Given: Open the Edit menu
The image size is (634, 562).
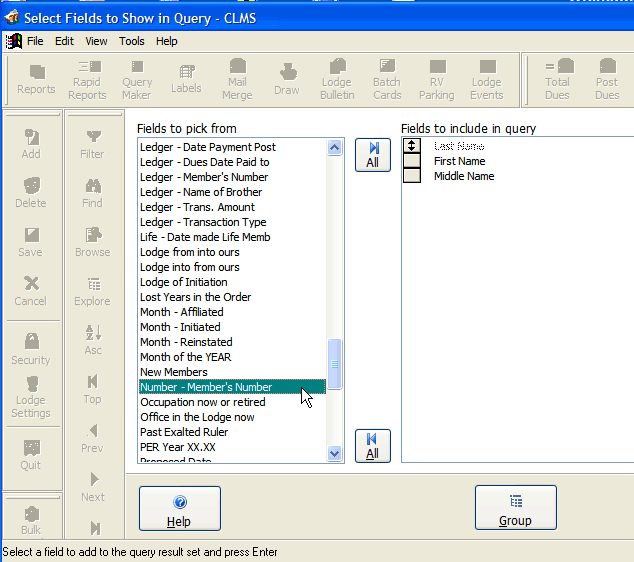Looking at the screenshot, I should [x=64, y=41].
